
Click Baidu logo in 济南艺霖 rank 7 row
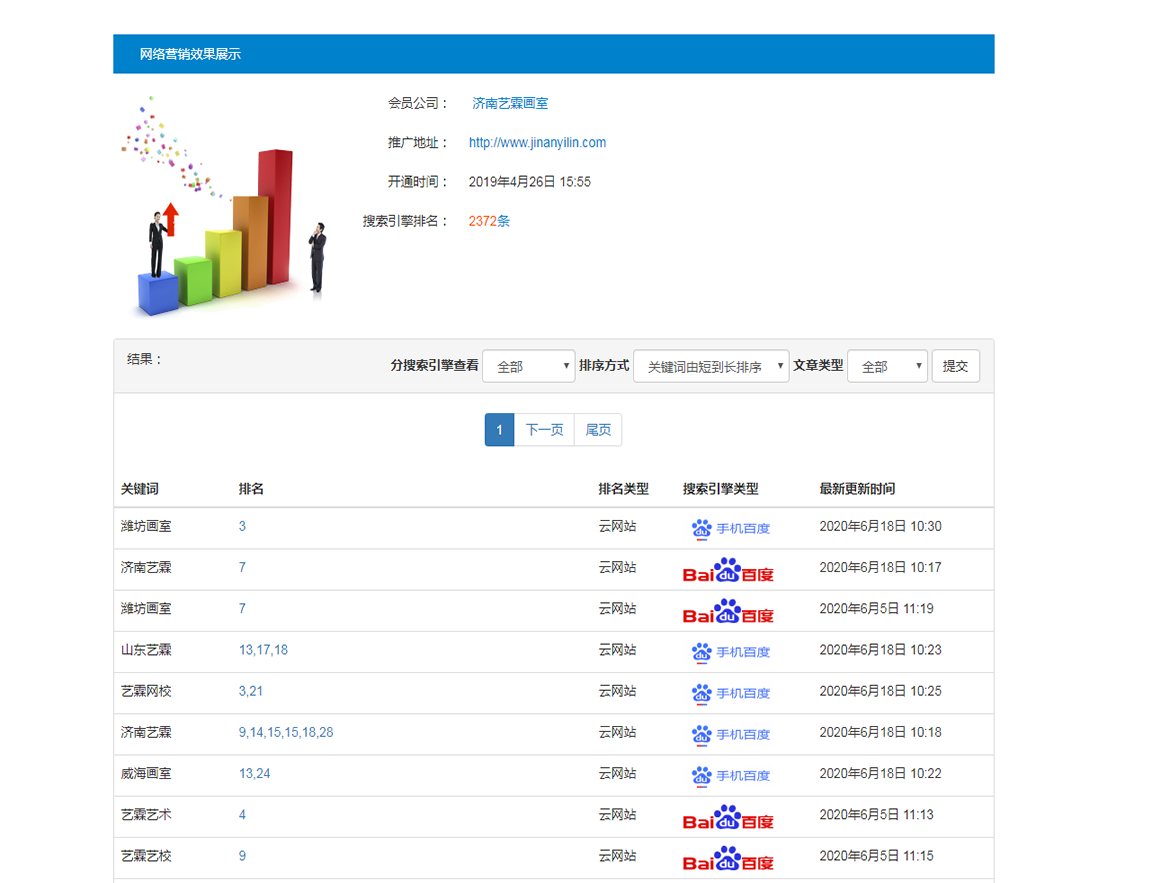(728, 569)
